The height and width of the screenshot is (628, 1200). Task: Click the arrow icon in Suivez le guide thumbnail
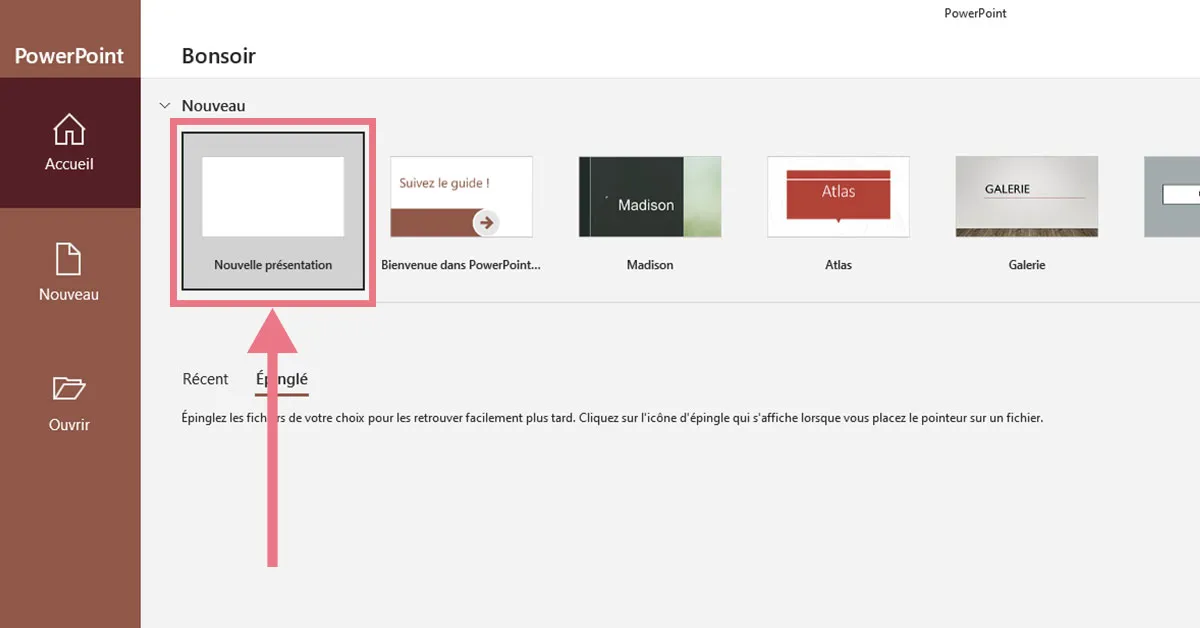point(486,222)
